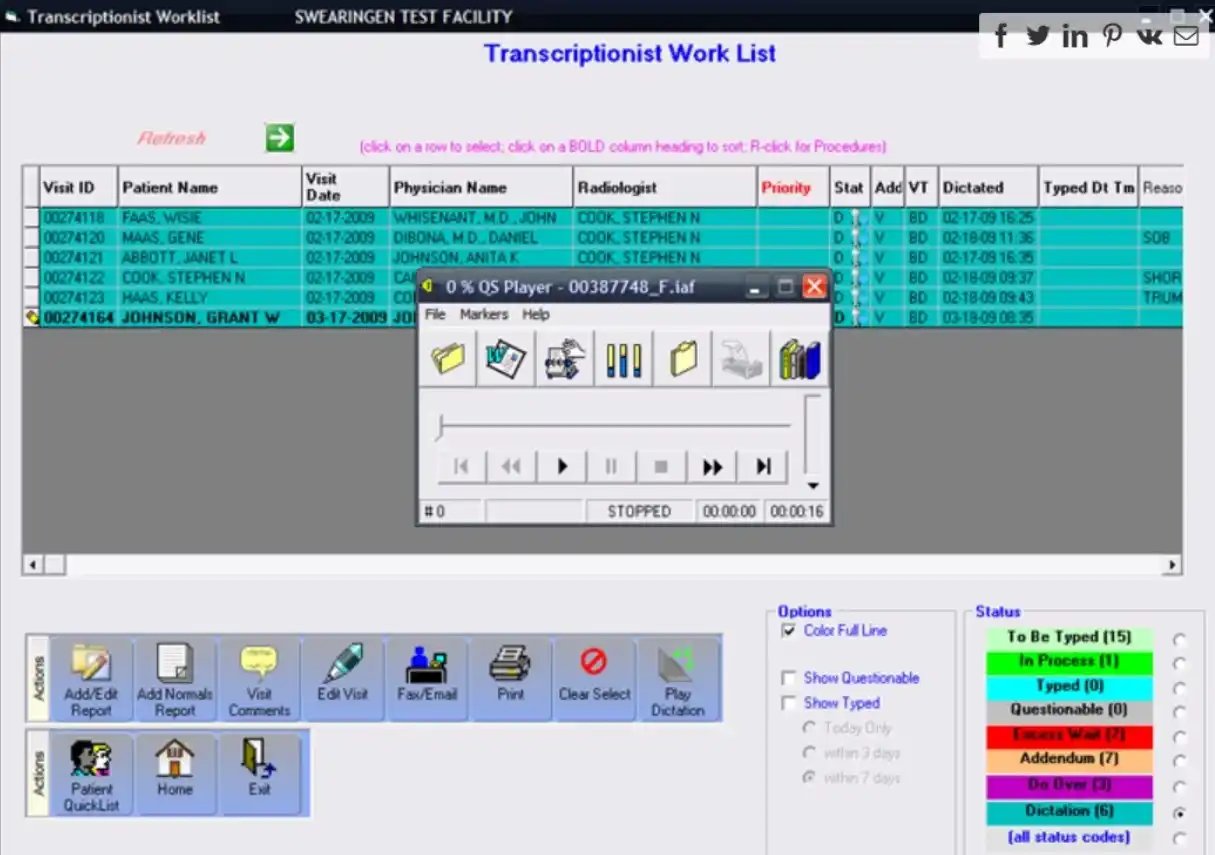Enable the Show Questionable checkbox
This screenshot has height=855, width=1215.
tap(789, 677)
